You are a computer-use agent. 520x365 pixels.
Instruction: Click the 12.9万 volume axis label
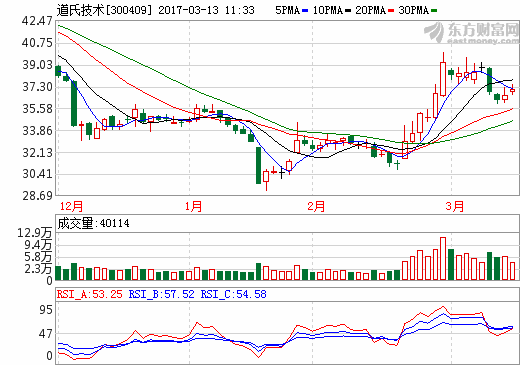(x=34, y=233)
